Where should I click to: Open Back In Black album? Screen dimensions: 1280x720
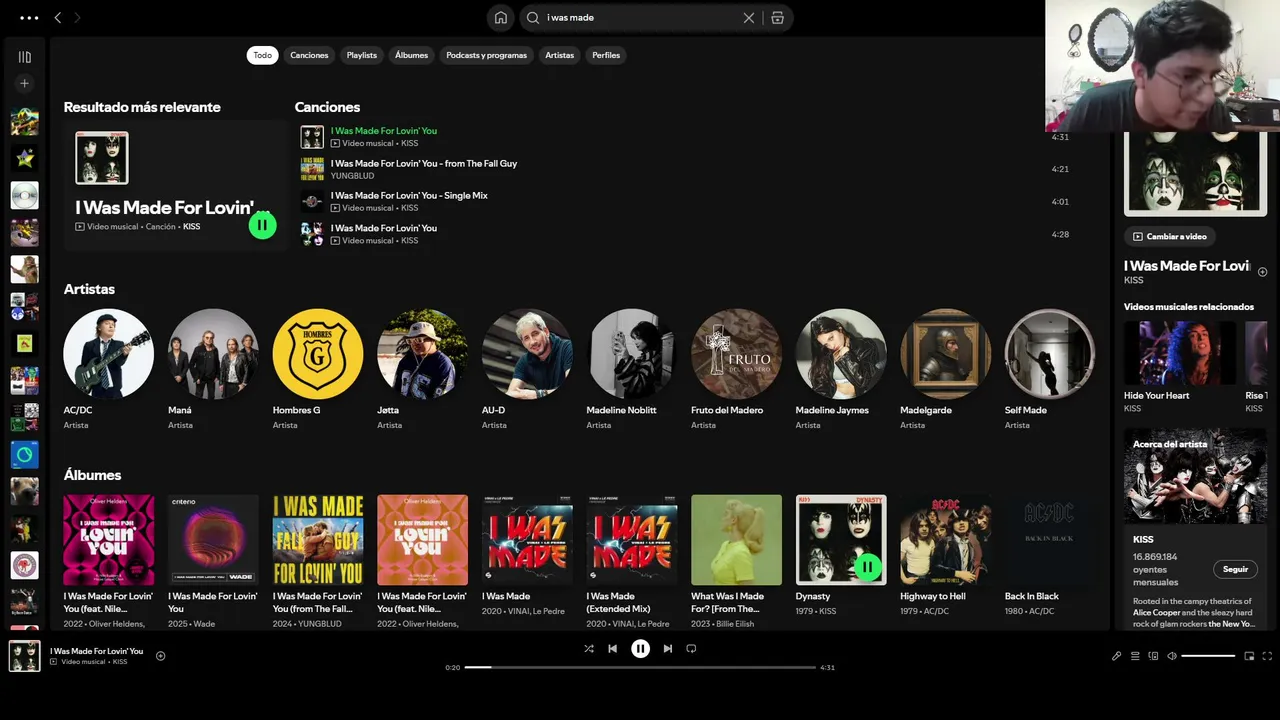(x=1050, y=540)
